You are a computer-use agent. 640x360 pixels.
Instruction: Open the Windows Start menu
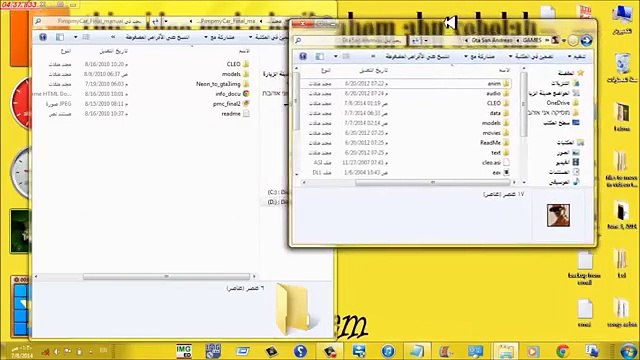tap(628, 351)
